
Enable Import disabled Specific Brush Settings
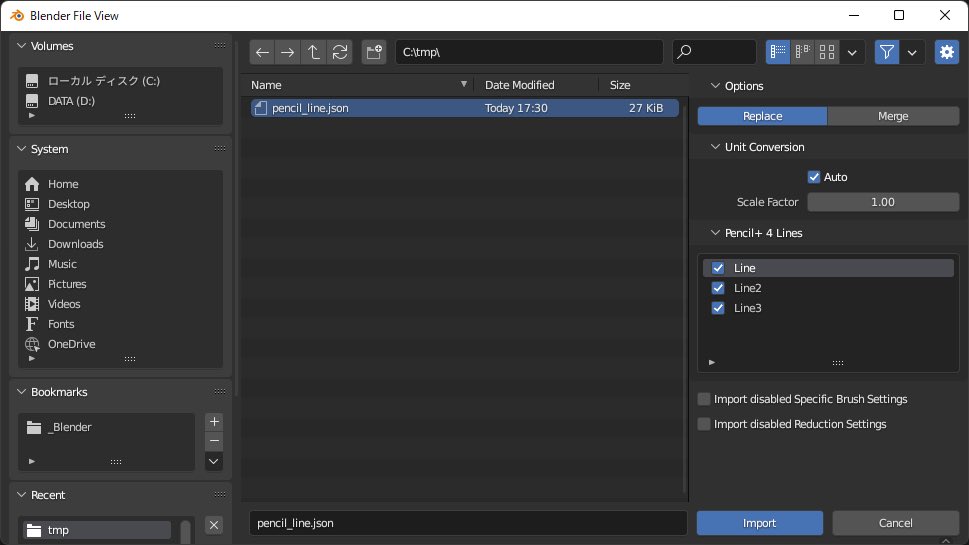pyautogui.click(x=704, y=399)
